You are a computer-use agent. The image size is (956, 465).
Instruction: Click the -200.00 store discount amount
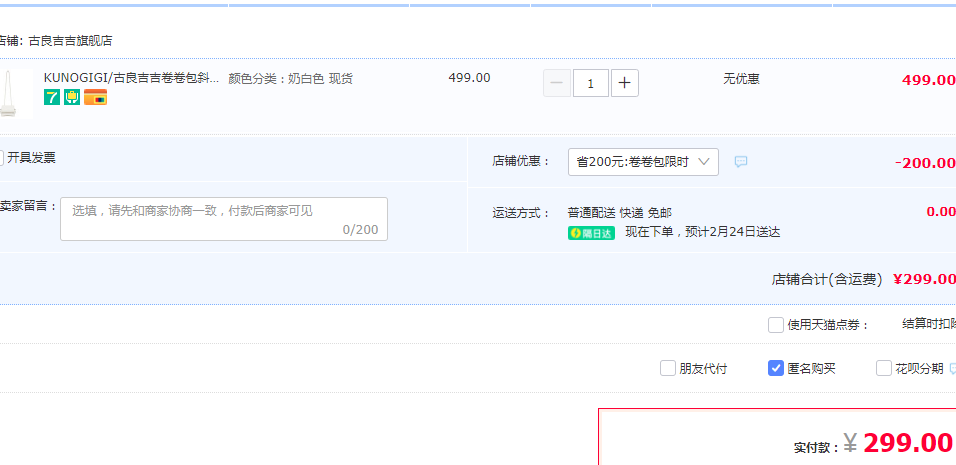pyautogui.click(x=925, y=163)
